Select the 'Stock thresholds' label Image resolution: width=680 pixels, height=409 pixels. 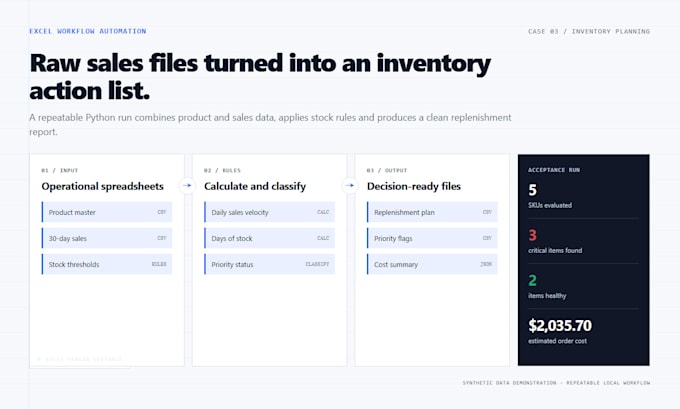pyautogui.click(x=74, y=265)
